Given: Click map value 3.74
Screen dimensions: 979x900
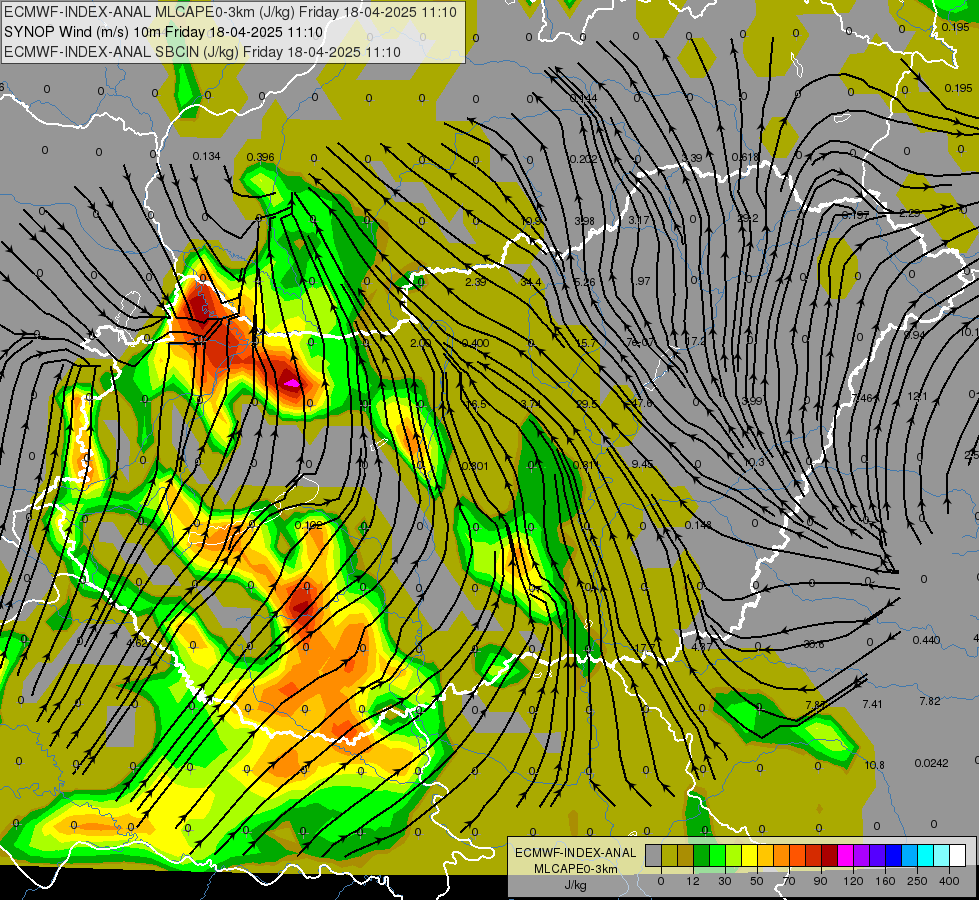Looking at the screenshot, I should (531, 404).
